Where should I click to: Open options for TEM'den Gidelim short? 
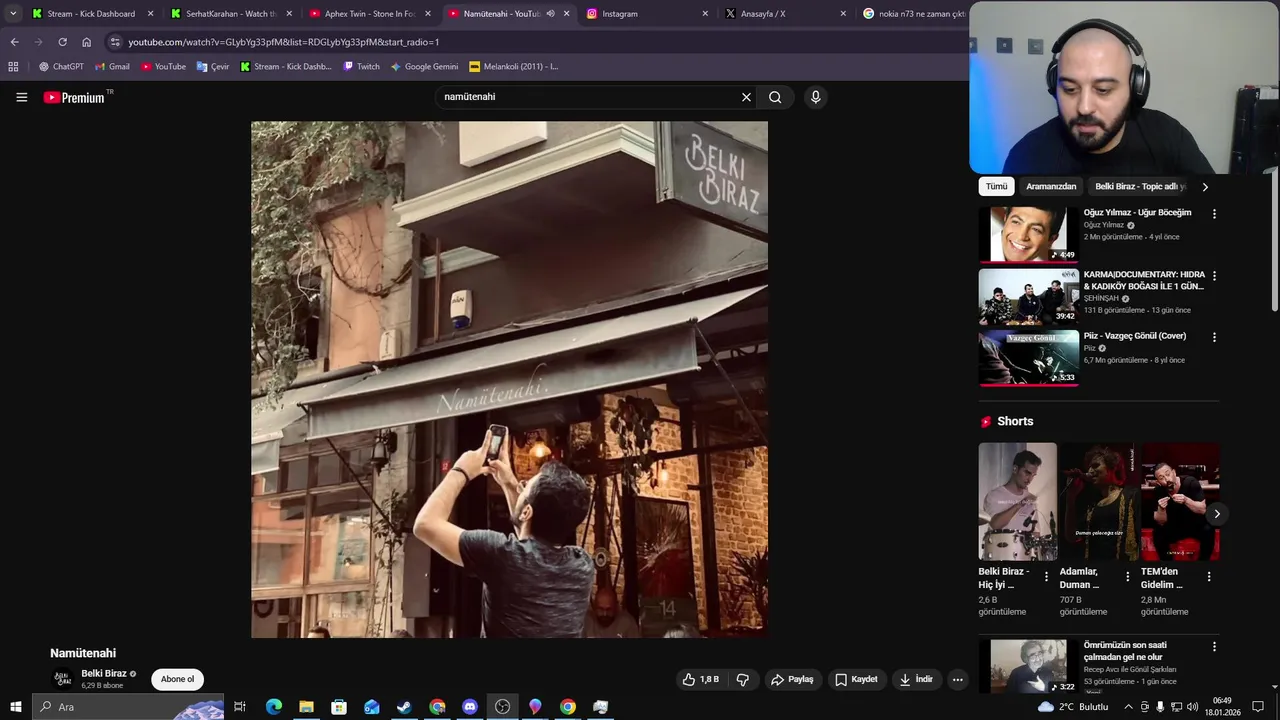pos(1208,577)
